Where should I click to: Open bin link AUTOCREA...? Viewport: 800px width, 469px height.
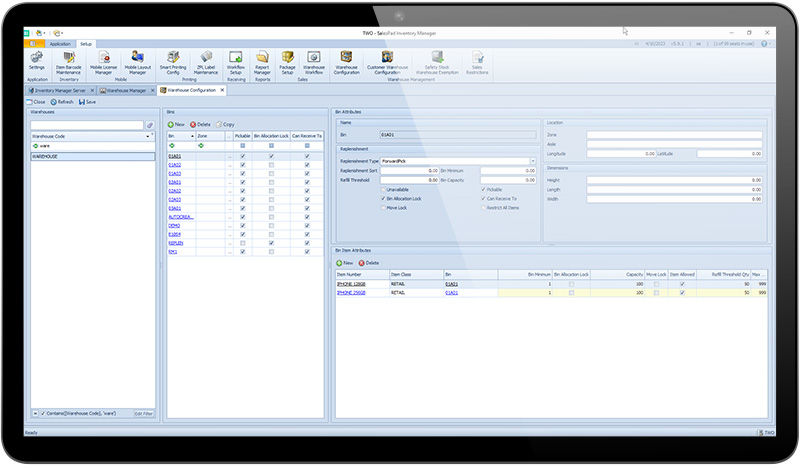pyautogui.click(x=181, y=217)
